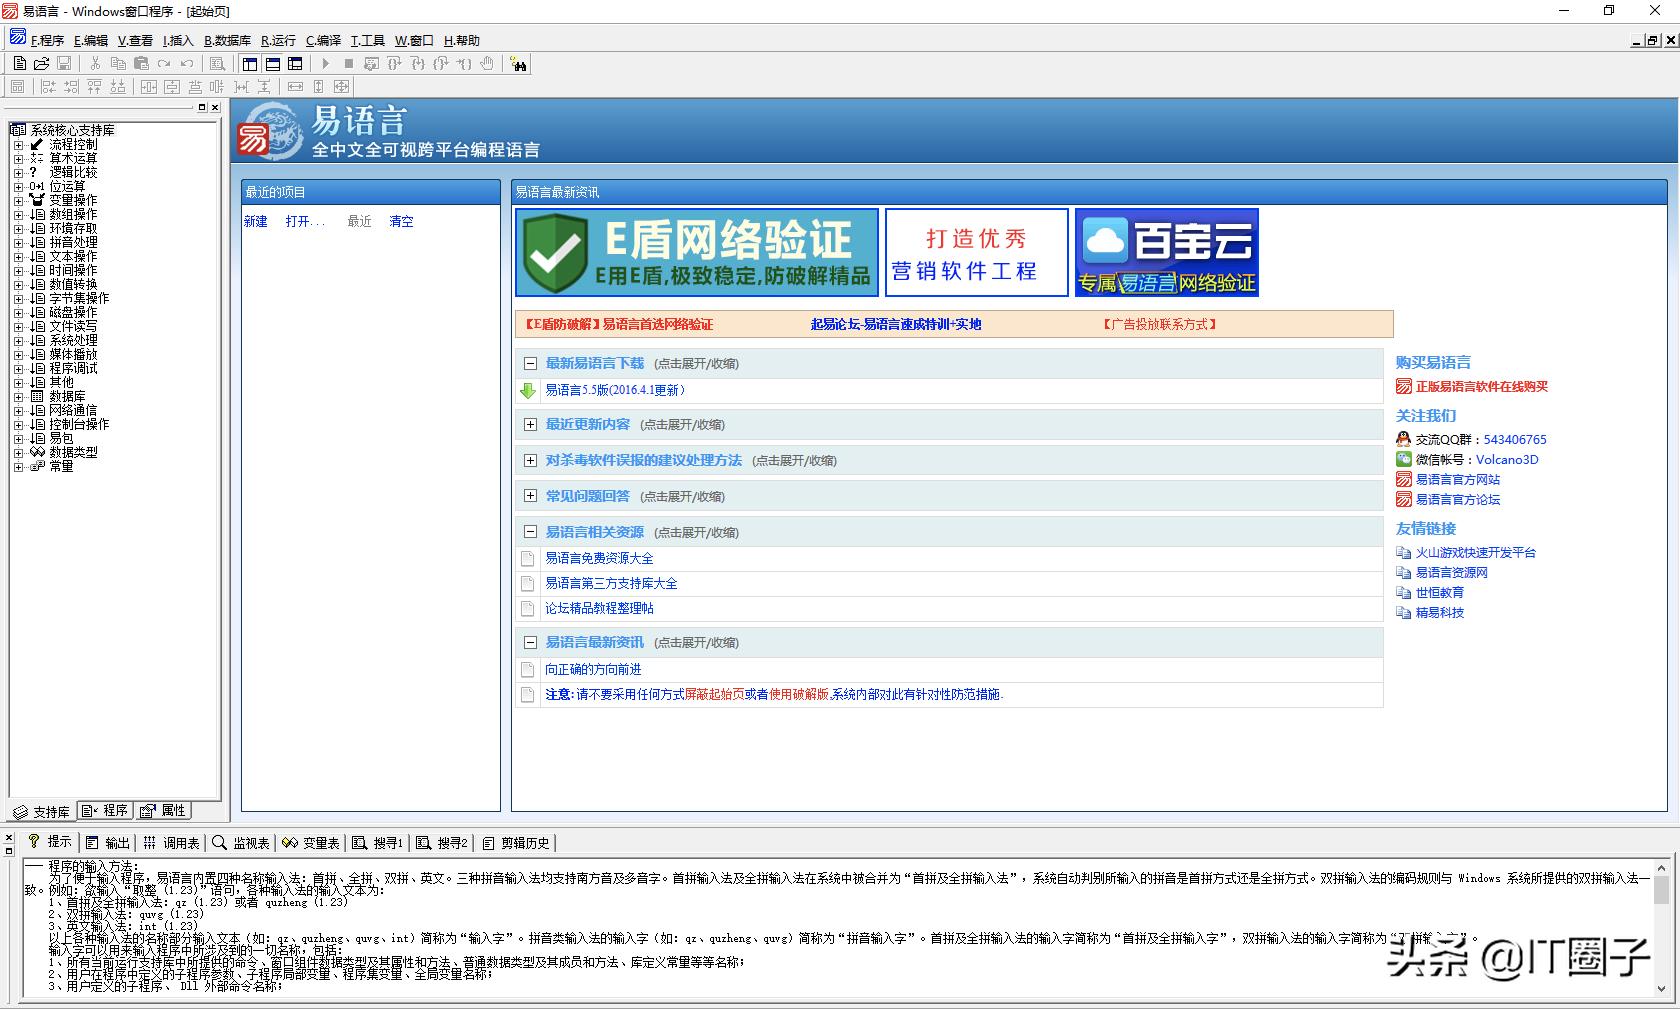Collapse the 最新易语言下载 section

(530, 363)
